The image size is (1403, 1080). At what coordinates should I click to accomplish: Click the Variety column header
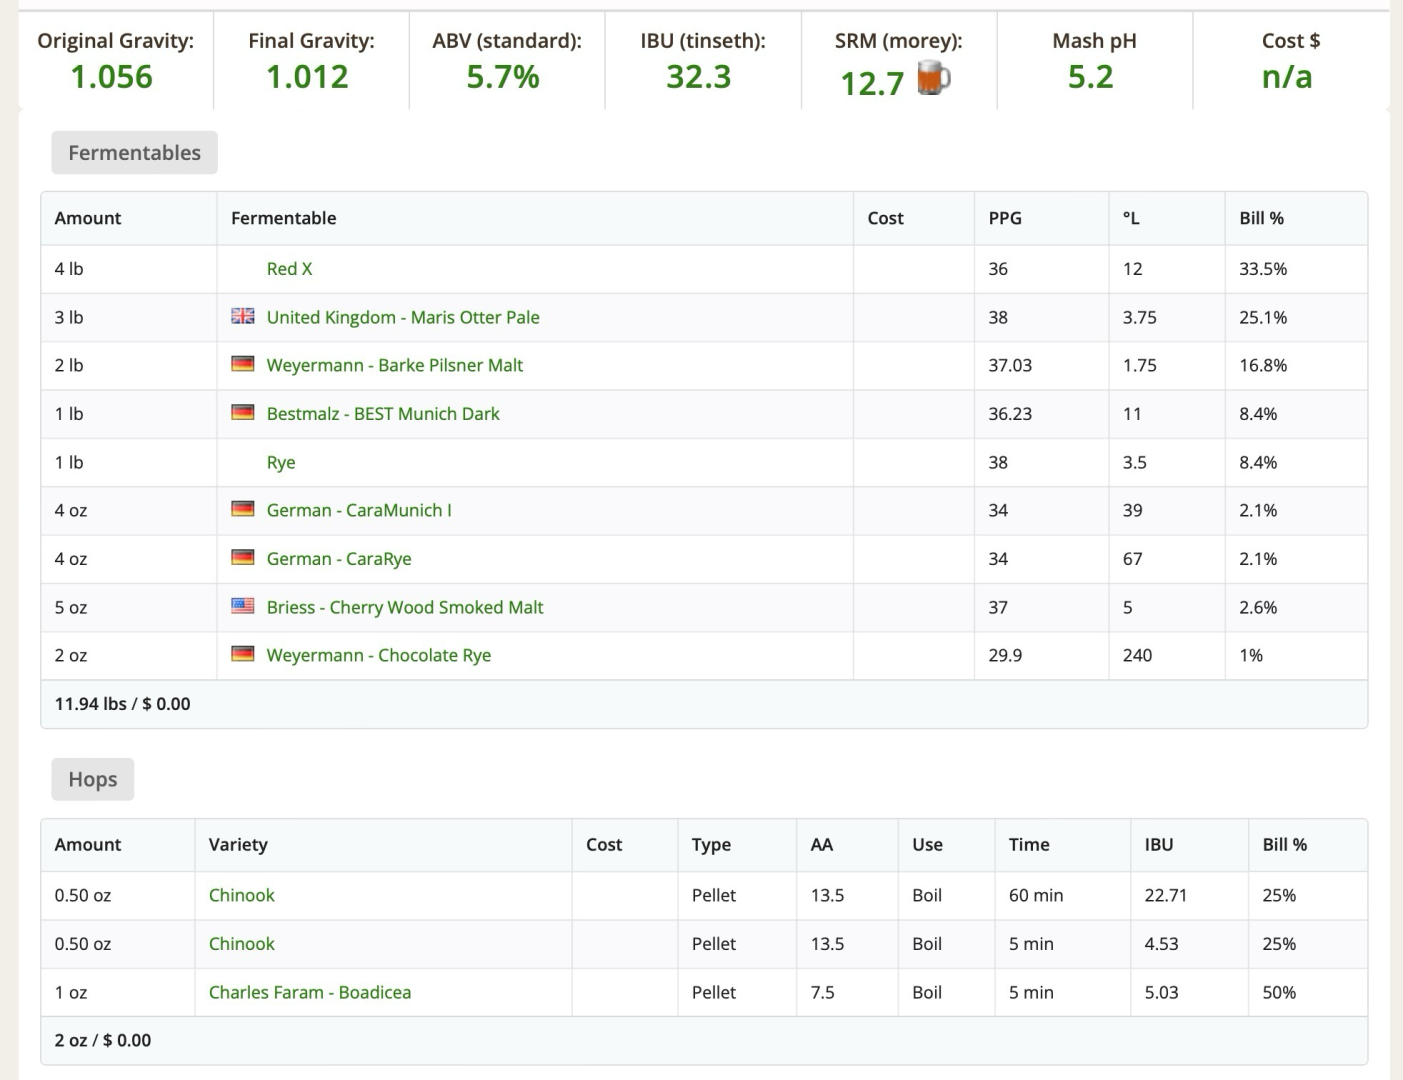[238, 844]
